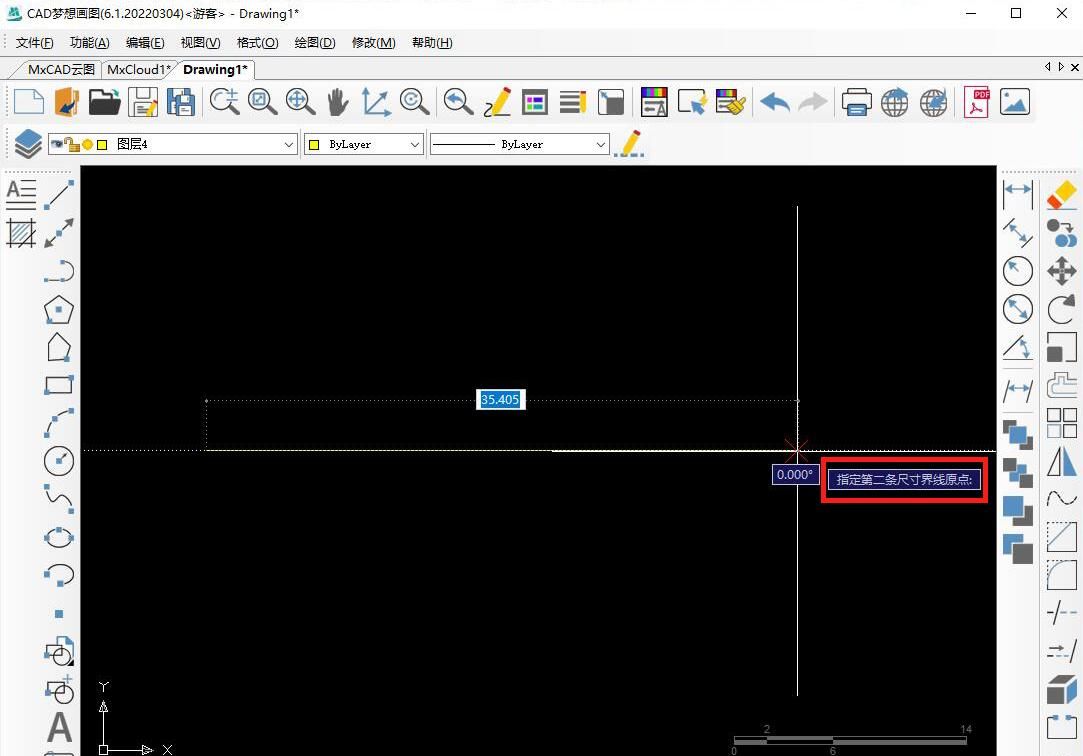The width and height of the screenshot is (1083, 756).
Task: Switch to the MxCAD云图 tab
Action: coord(60,70)
